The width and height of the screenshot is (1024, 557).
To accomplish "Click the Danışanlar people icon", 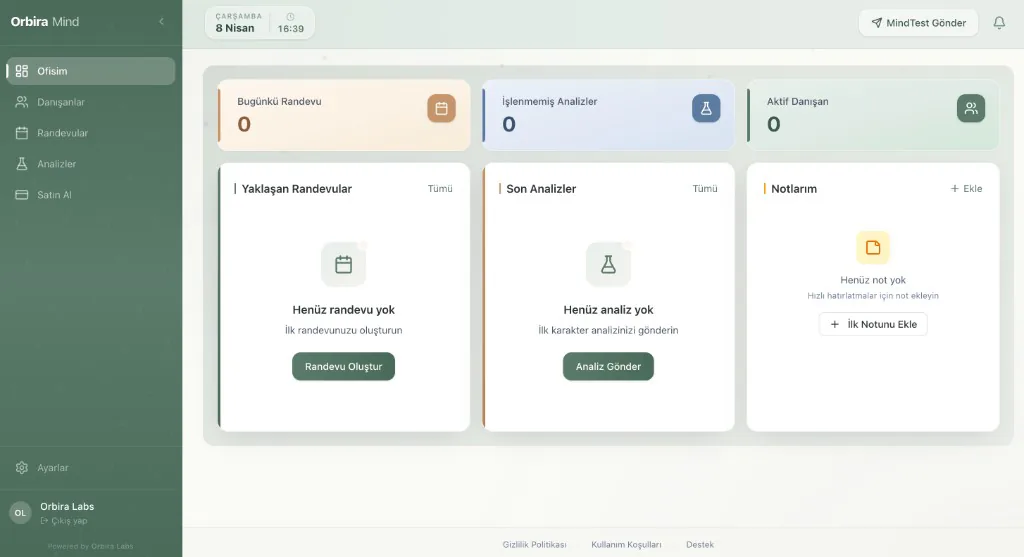I will 22,102.
